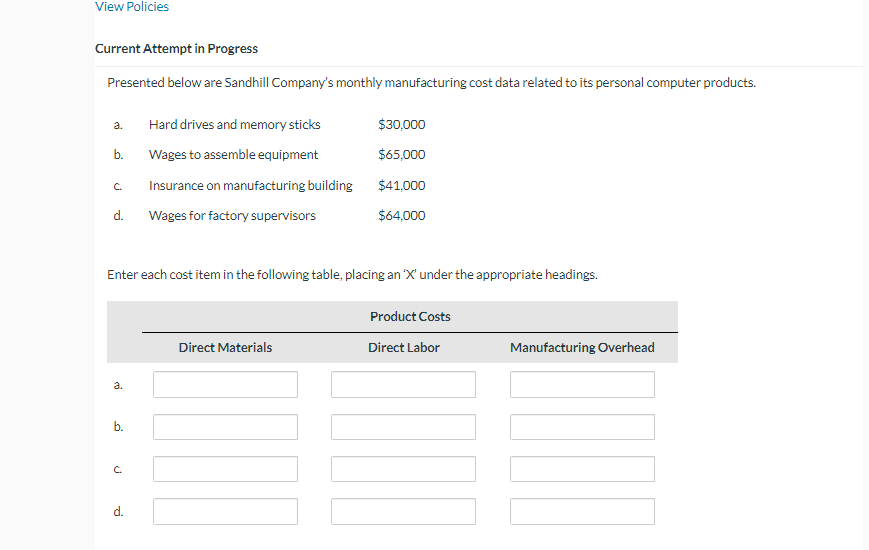Click the Direct Labor column heading
This screenshot has width=869, height=550.
403,348
